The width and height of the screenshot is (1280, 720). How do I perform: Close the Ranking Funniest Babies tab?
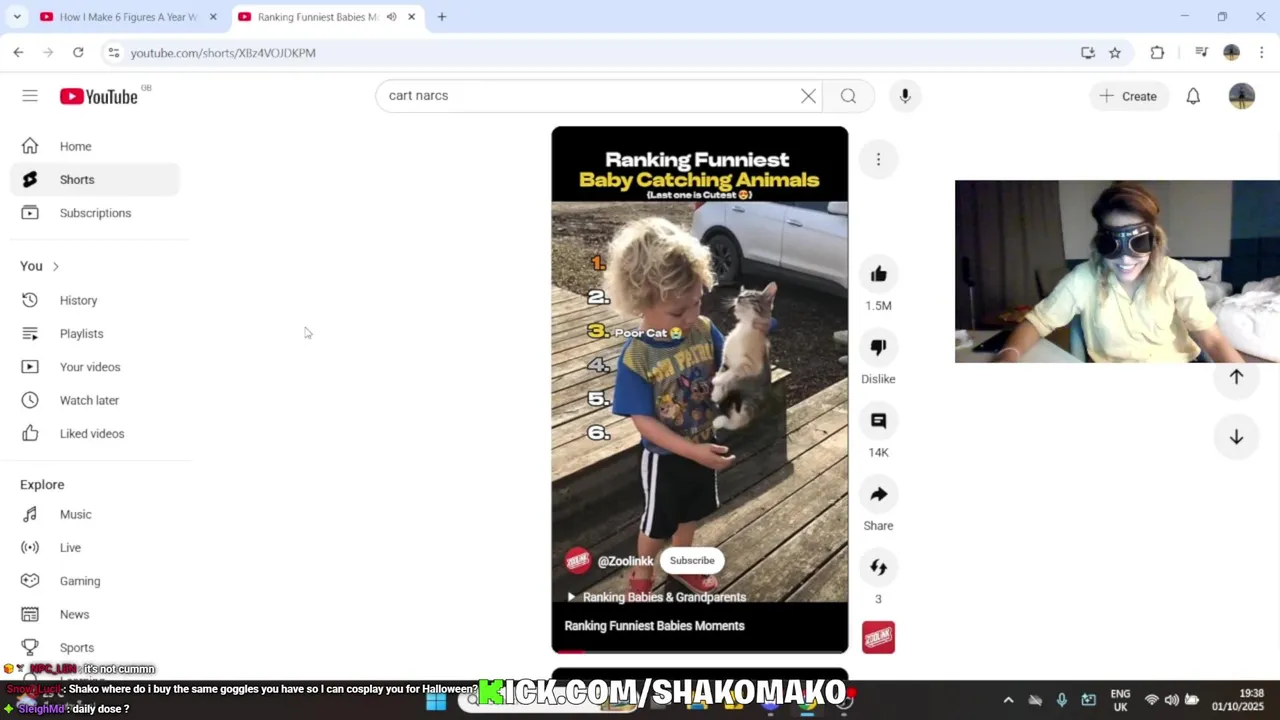click(411, 17)
